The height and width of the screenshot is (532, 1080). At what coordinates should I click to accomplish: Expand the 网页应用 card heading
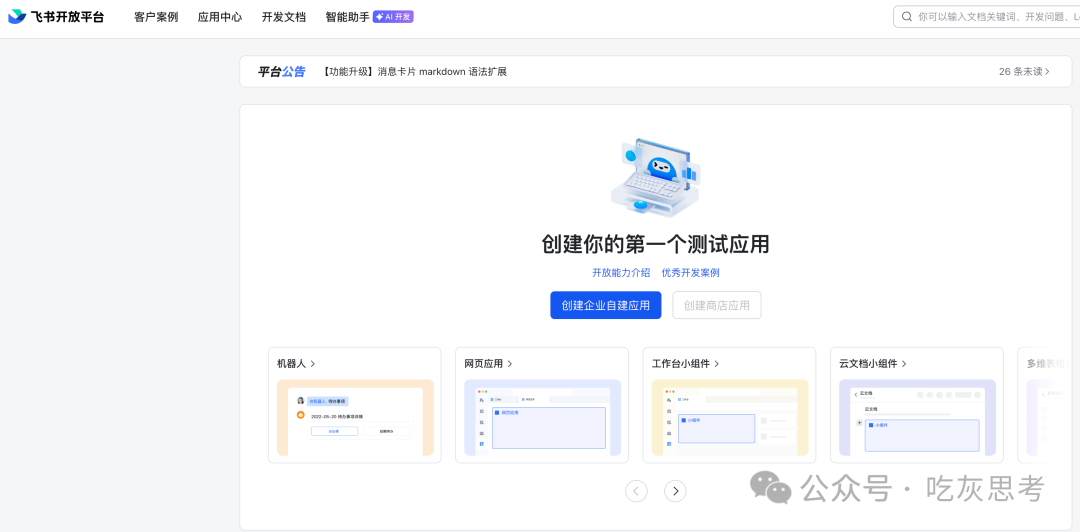[488, 363]
